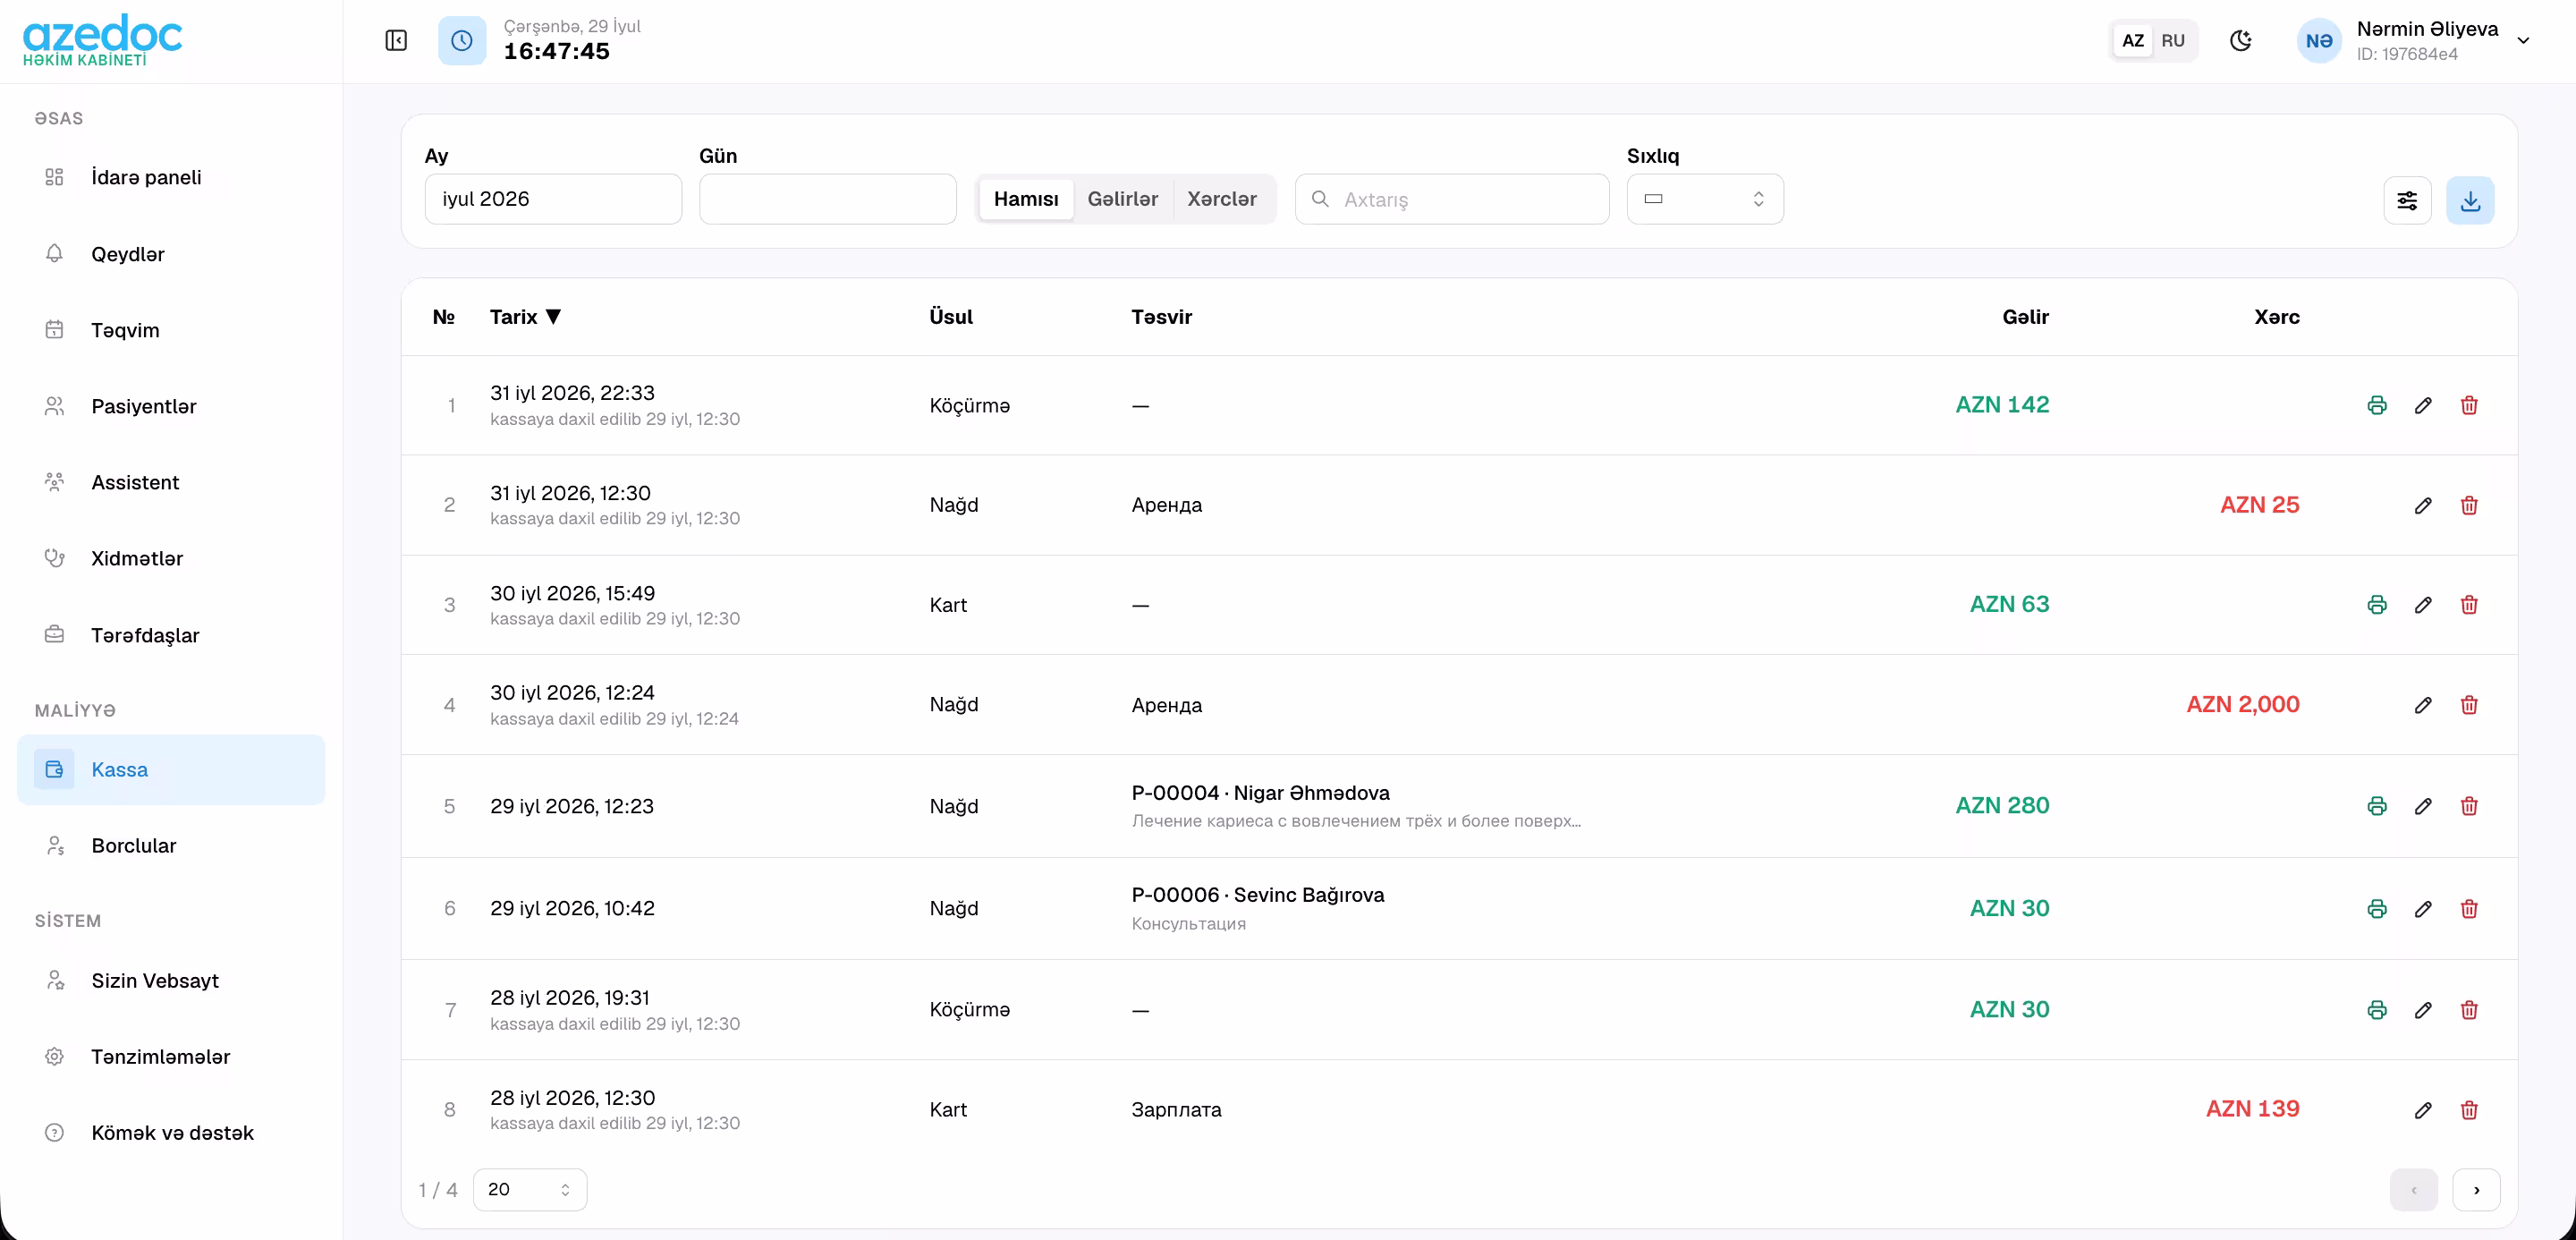
Task: Go to the next page of records
Action: [2476, 1189]
